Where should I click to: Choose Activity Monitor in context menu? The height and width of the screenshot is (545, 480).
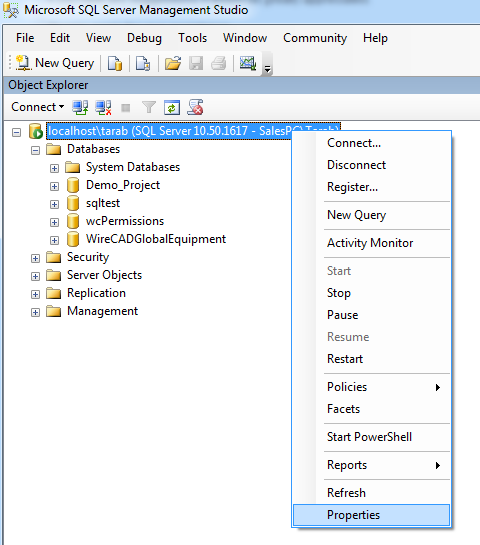click(372, 243)
